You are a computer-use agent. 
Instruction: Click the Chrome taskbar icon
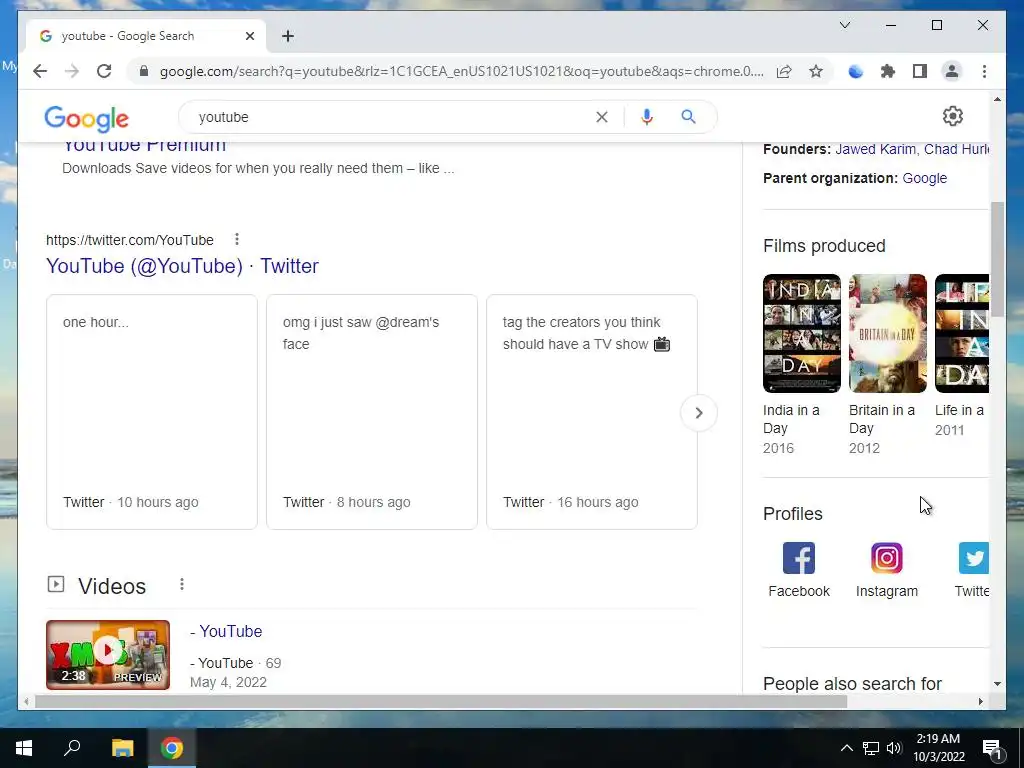pos(172,748)
